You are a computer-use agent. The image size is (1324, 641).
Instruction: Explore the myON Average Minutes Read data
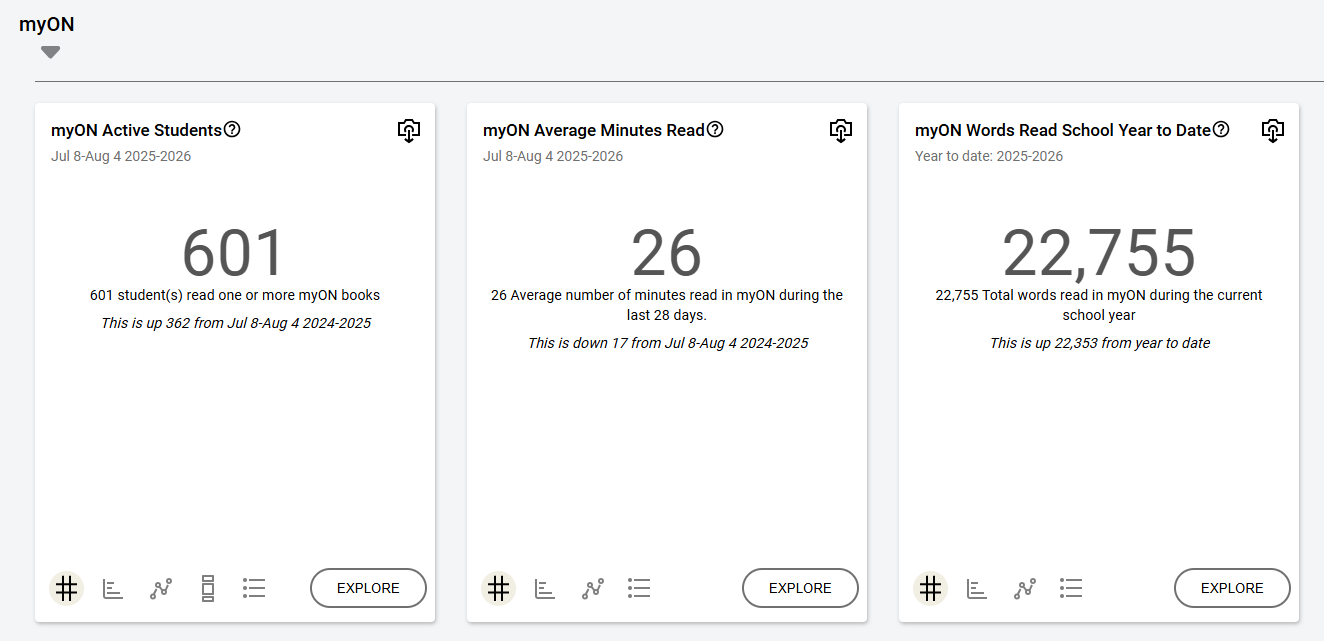tap(800, 588)
